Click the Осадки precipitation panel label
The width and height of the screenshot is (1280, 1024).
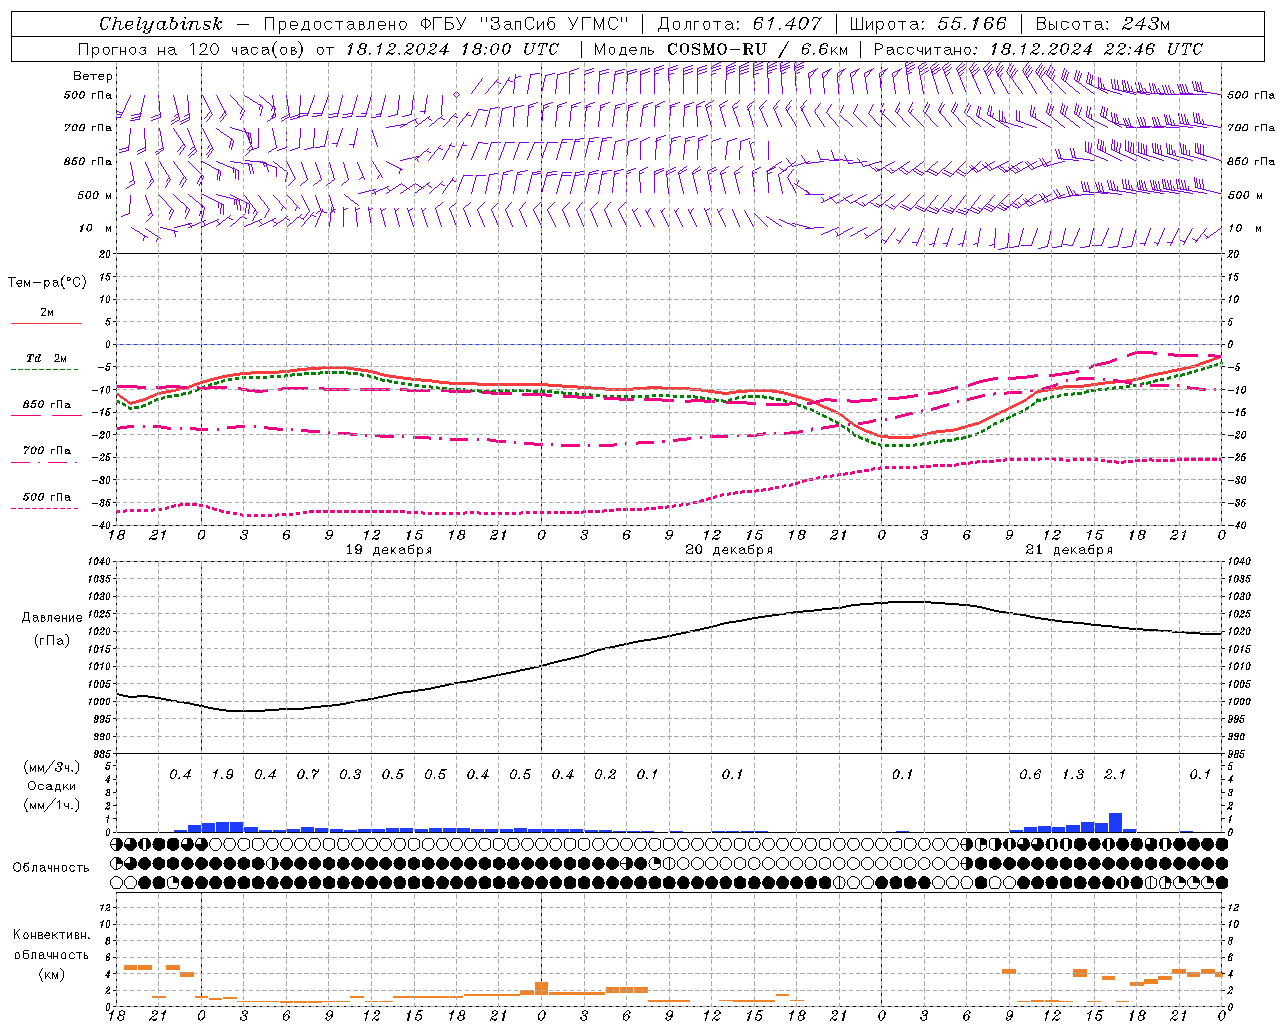(x=51, y=786)
